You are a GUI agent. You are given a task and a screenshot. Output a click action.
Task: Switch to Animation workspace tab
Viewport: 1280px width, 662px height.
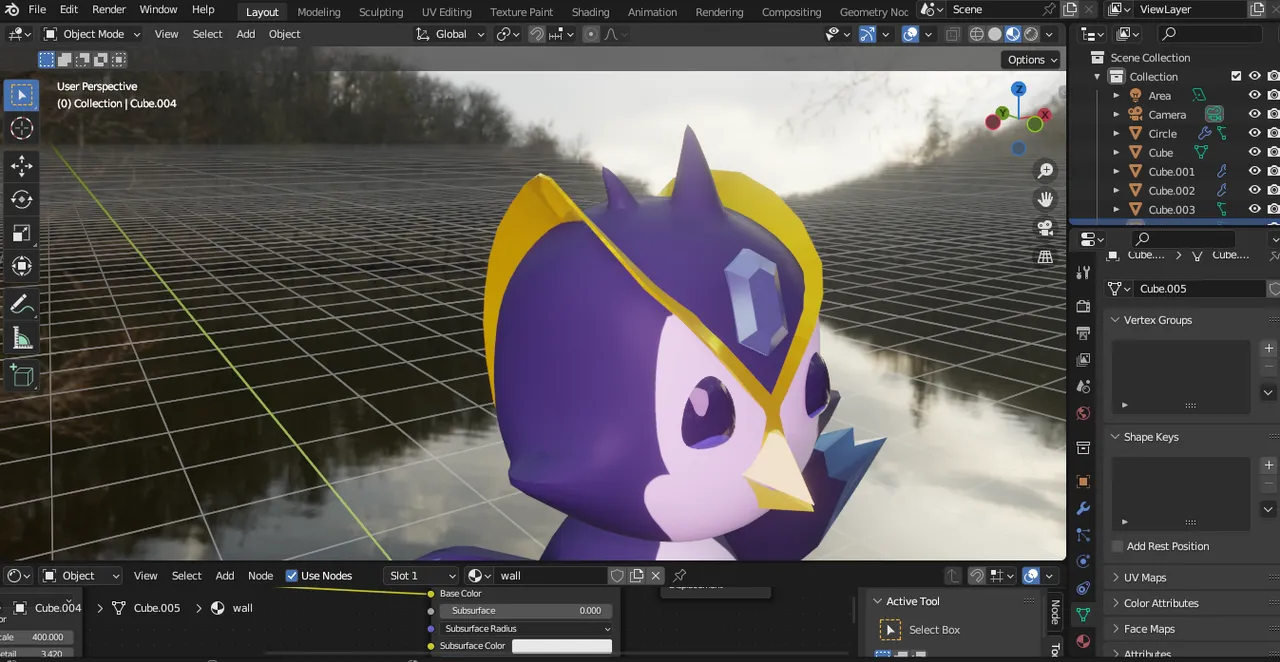click(x=652, y=12)
